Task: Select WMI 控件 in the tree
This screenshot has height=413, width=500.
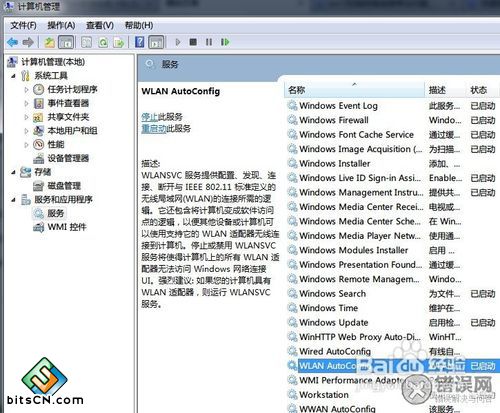Action: (67, 227)
